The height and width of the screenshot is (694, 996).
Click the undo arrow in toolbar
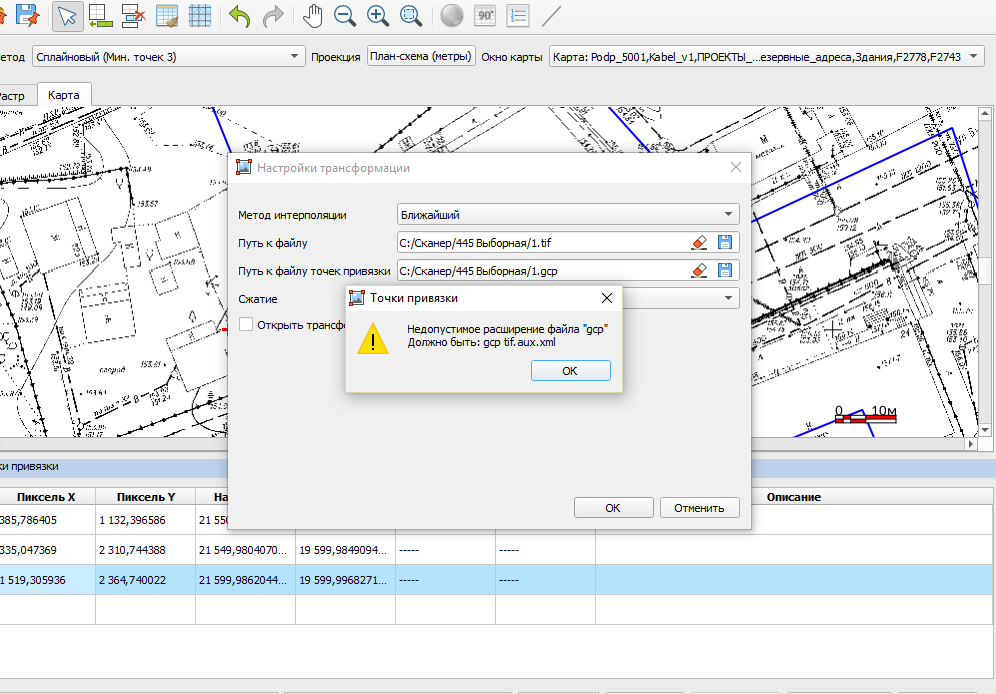pyautogui.click(x=239, y=16)
